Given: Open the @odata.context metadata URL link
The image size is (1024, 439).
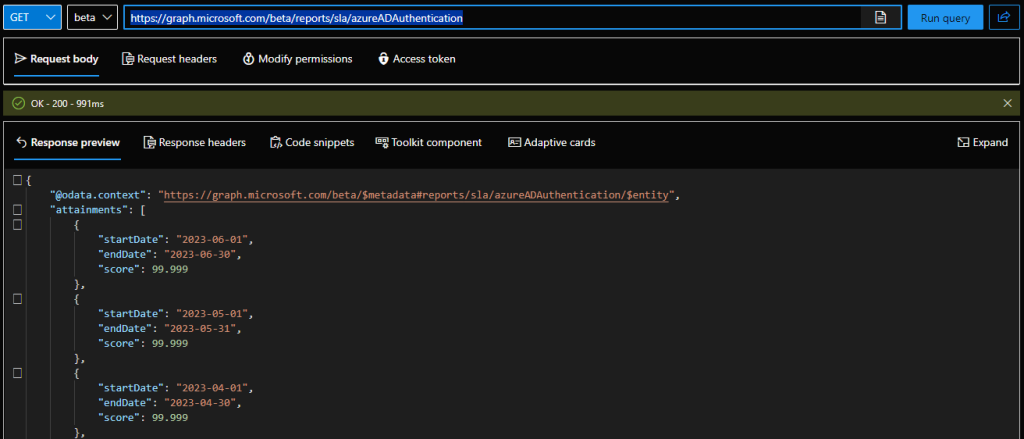Looking at the screenshot, I should click(416, 195).
